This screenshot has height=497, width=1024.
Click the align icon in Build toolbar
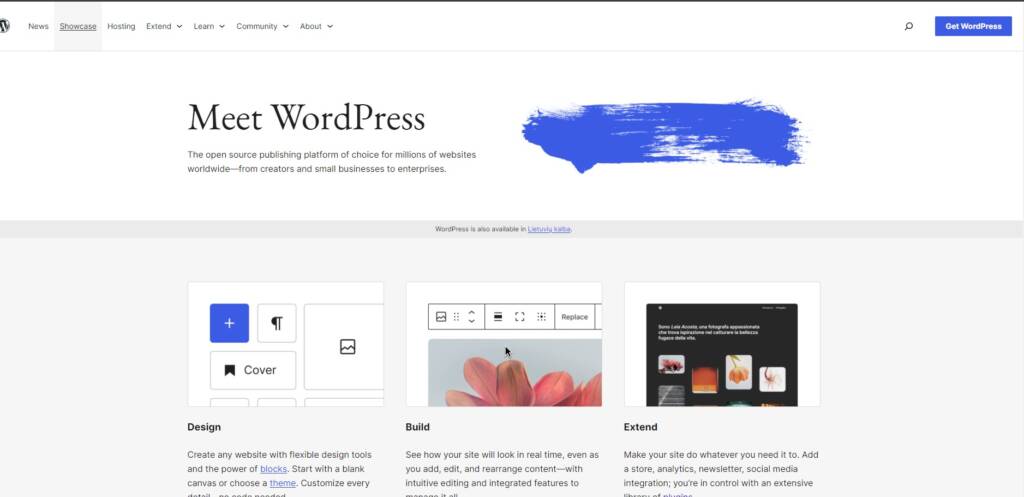(x=498, y=317)
